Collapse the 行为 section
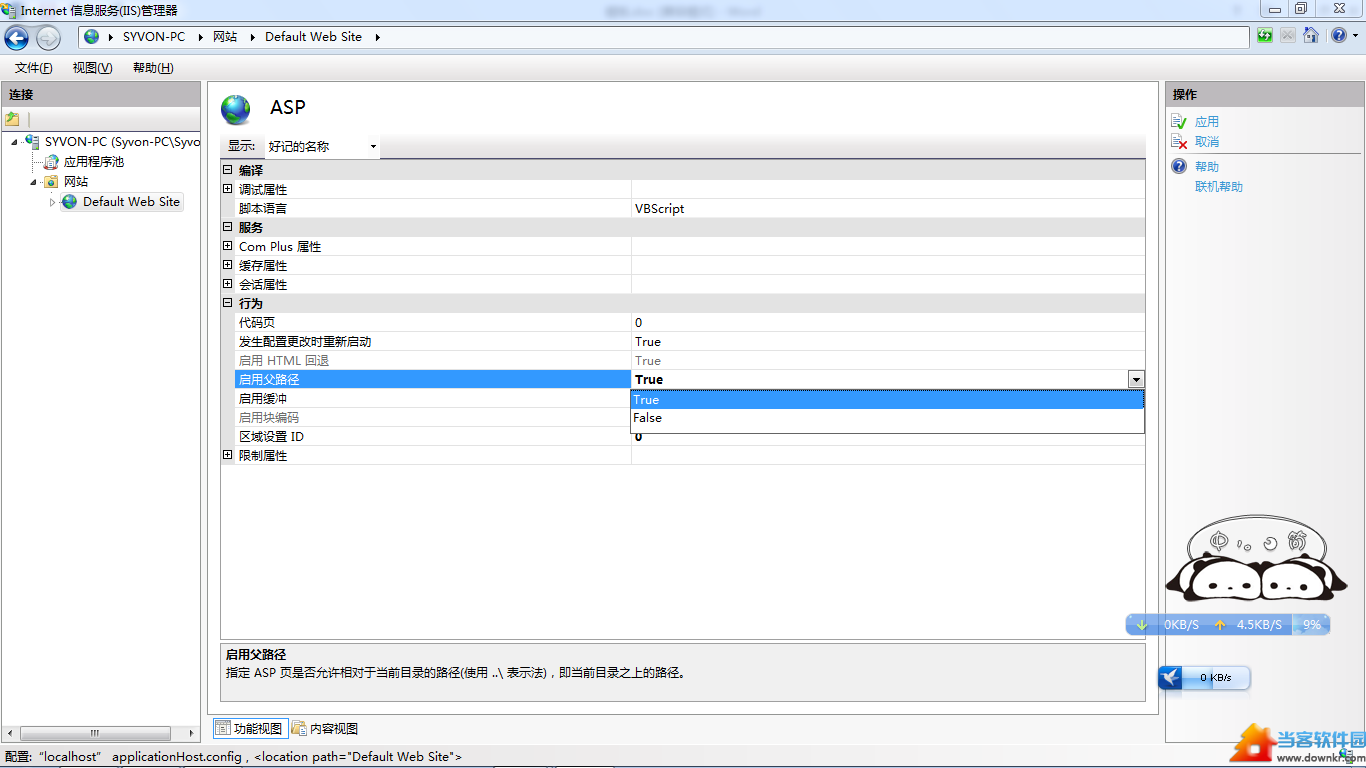 click(227, 303)
